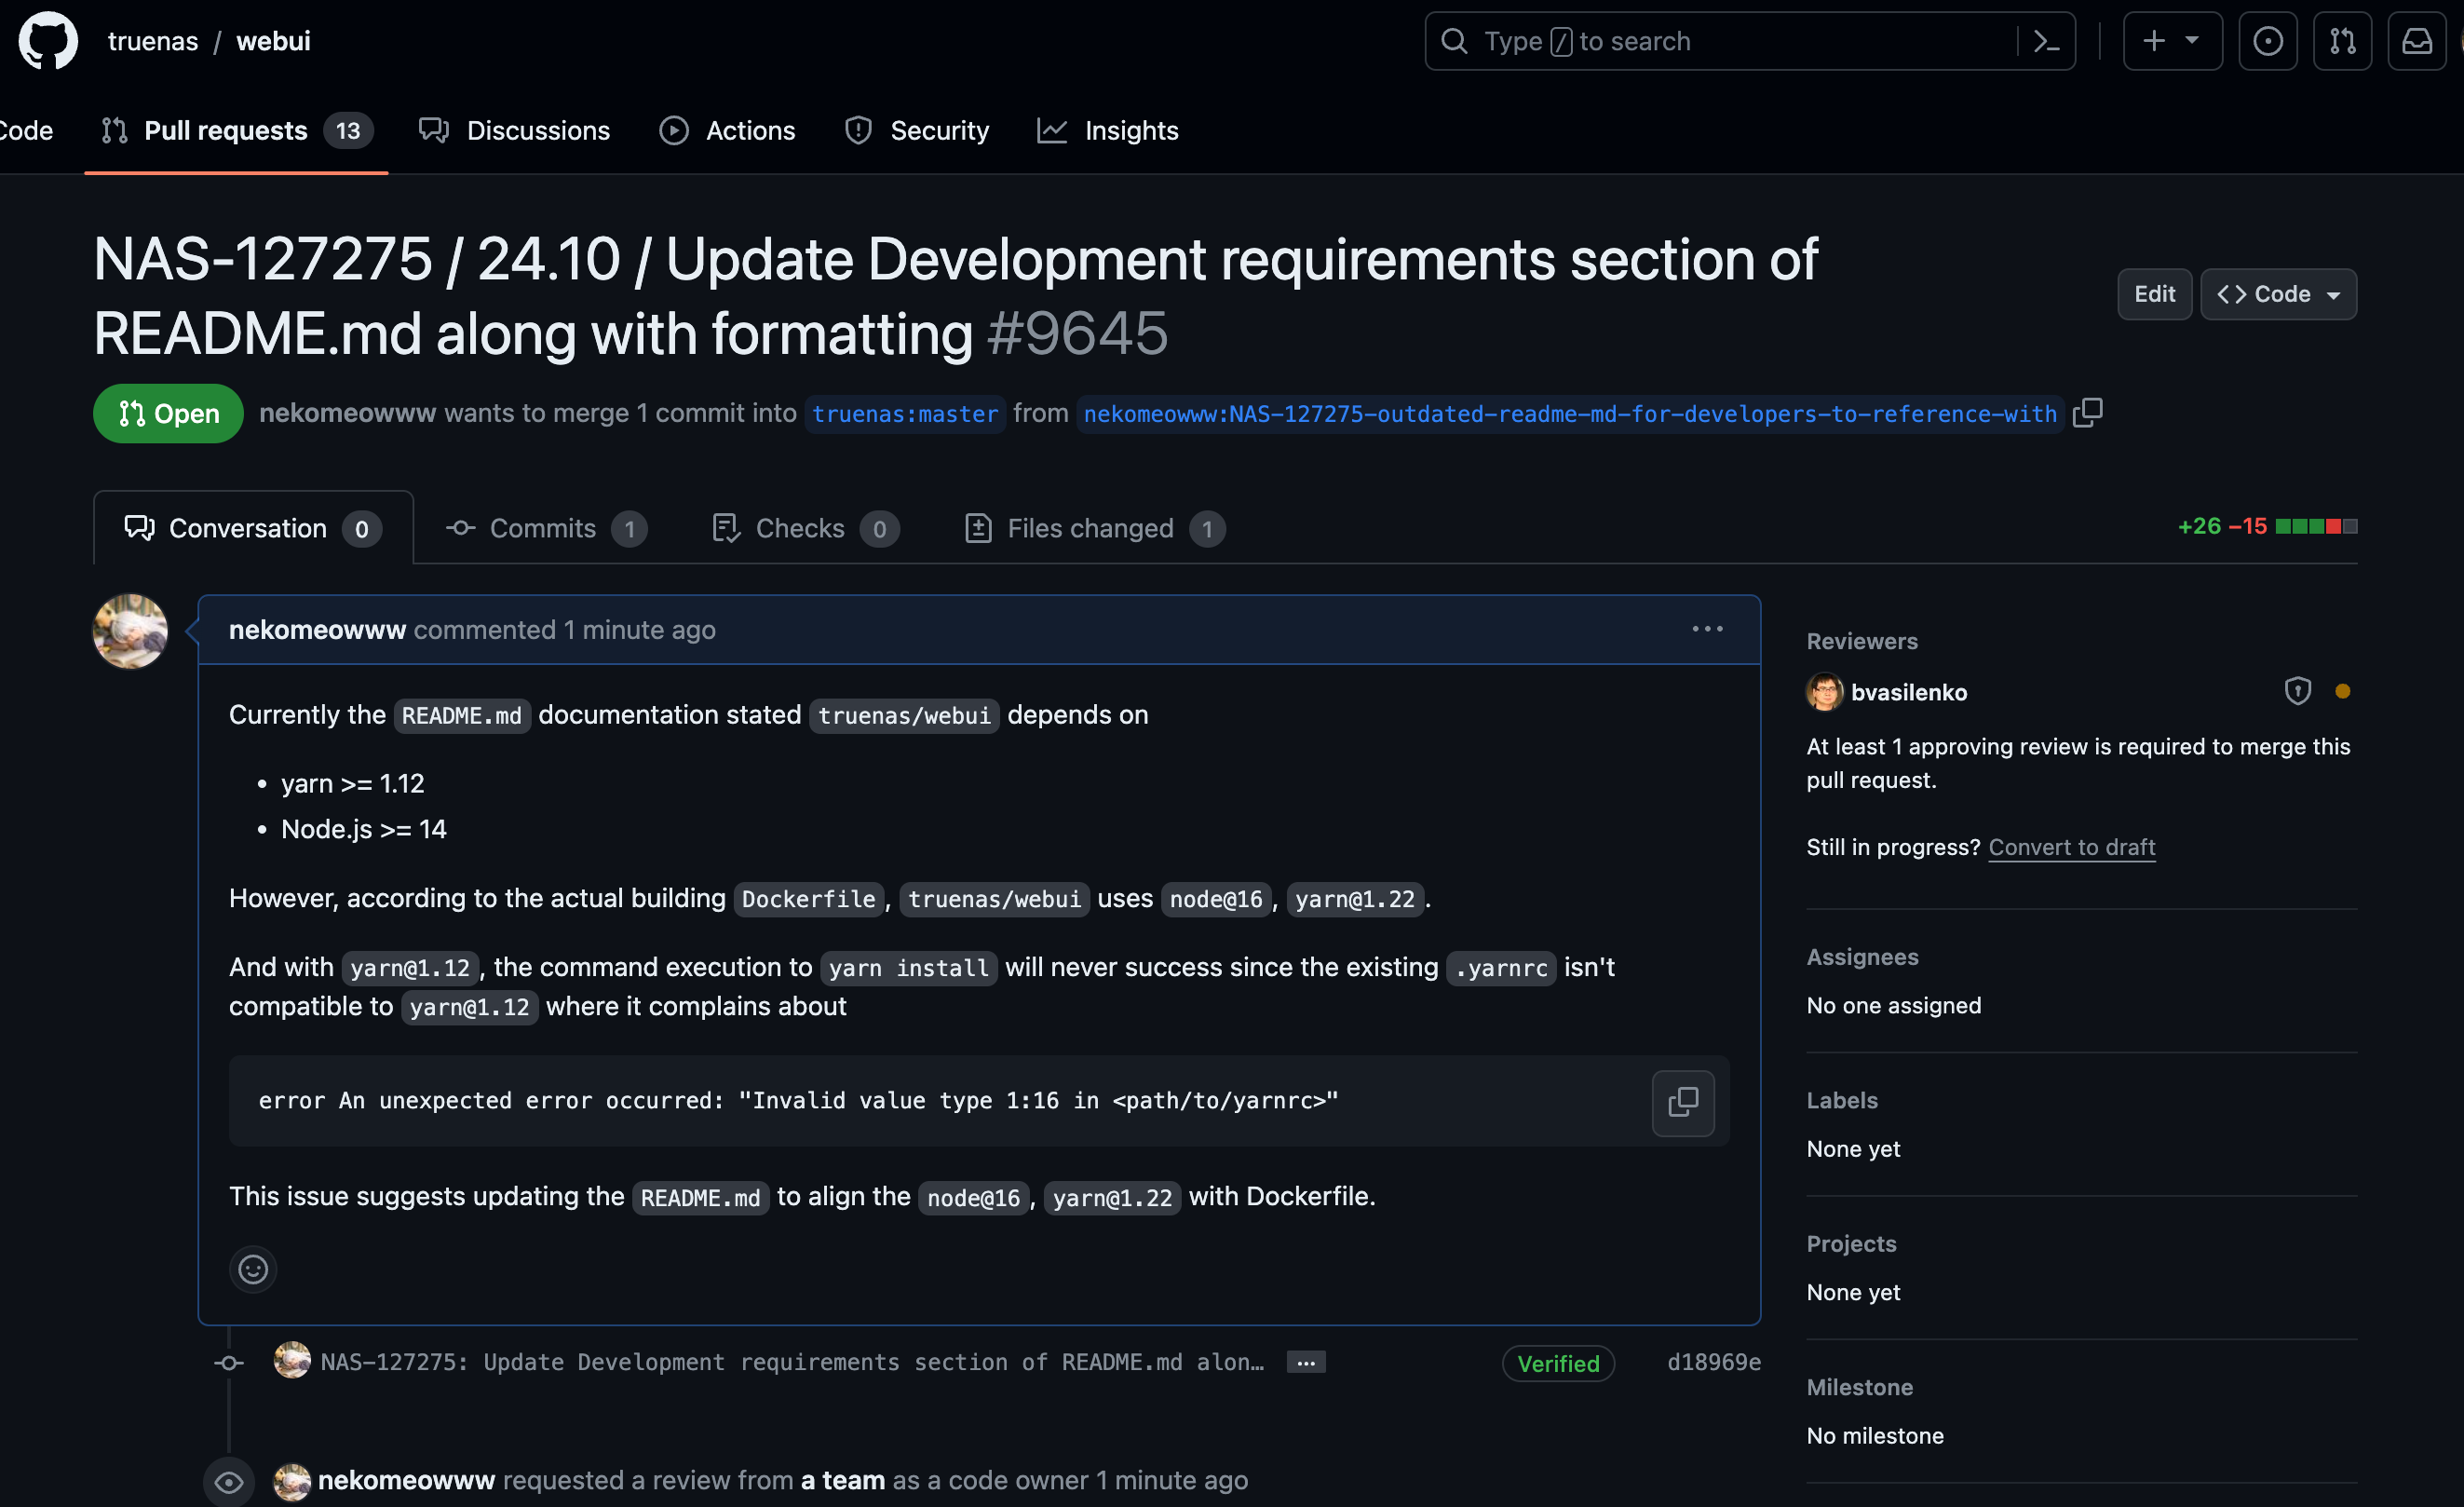Copy the yarn error code block
Viewport: 2464px width, 1507px height.
pyautogui.click(x=1683, y=1102)
